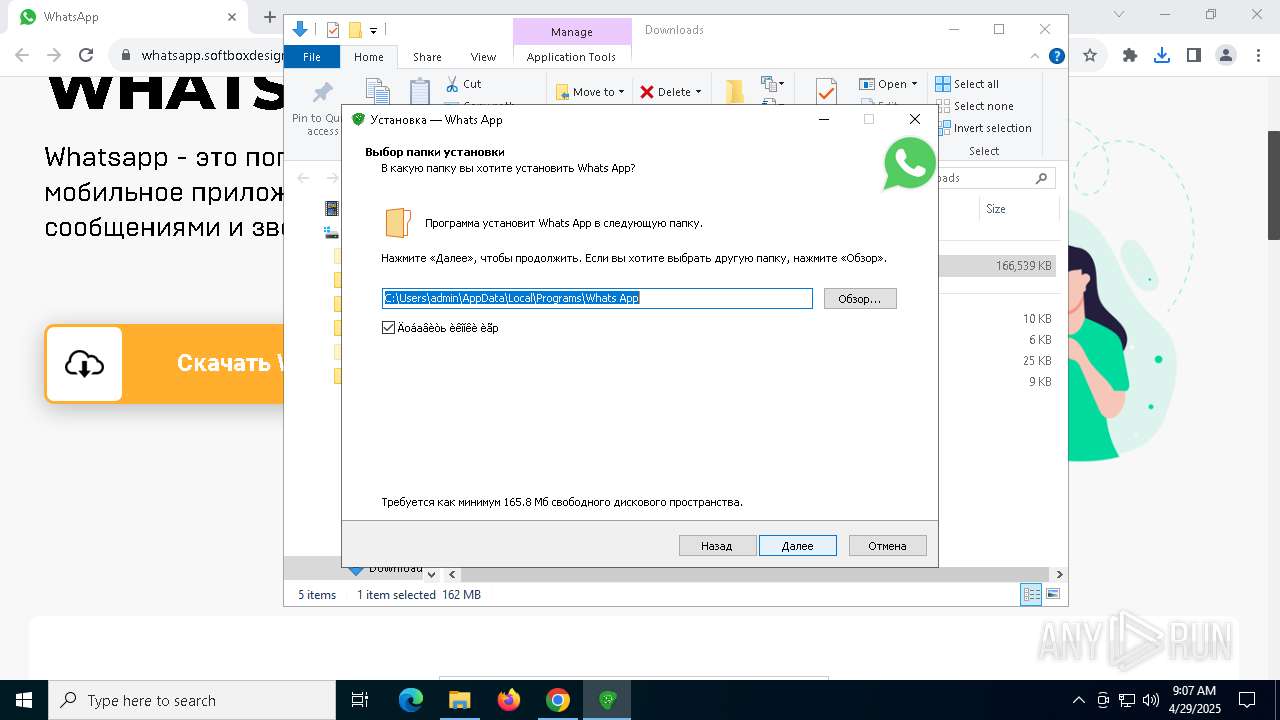Open the New item dropdown icon
This screenshot has width=1280, height=720.
[772, 84]
